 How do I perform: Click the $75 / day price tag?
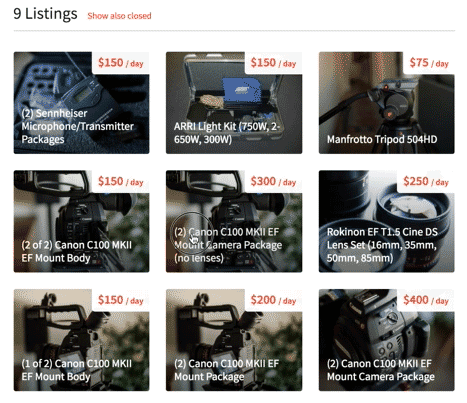tap(429, 63)
